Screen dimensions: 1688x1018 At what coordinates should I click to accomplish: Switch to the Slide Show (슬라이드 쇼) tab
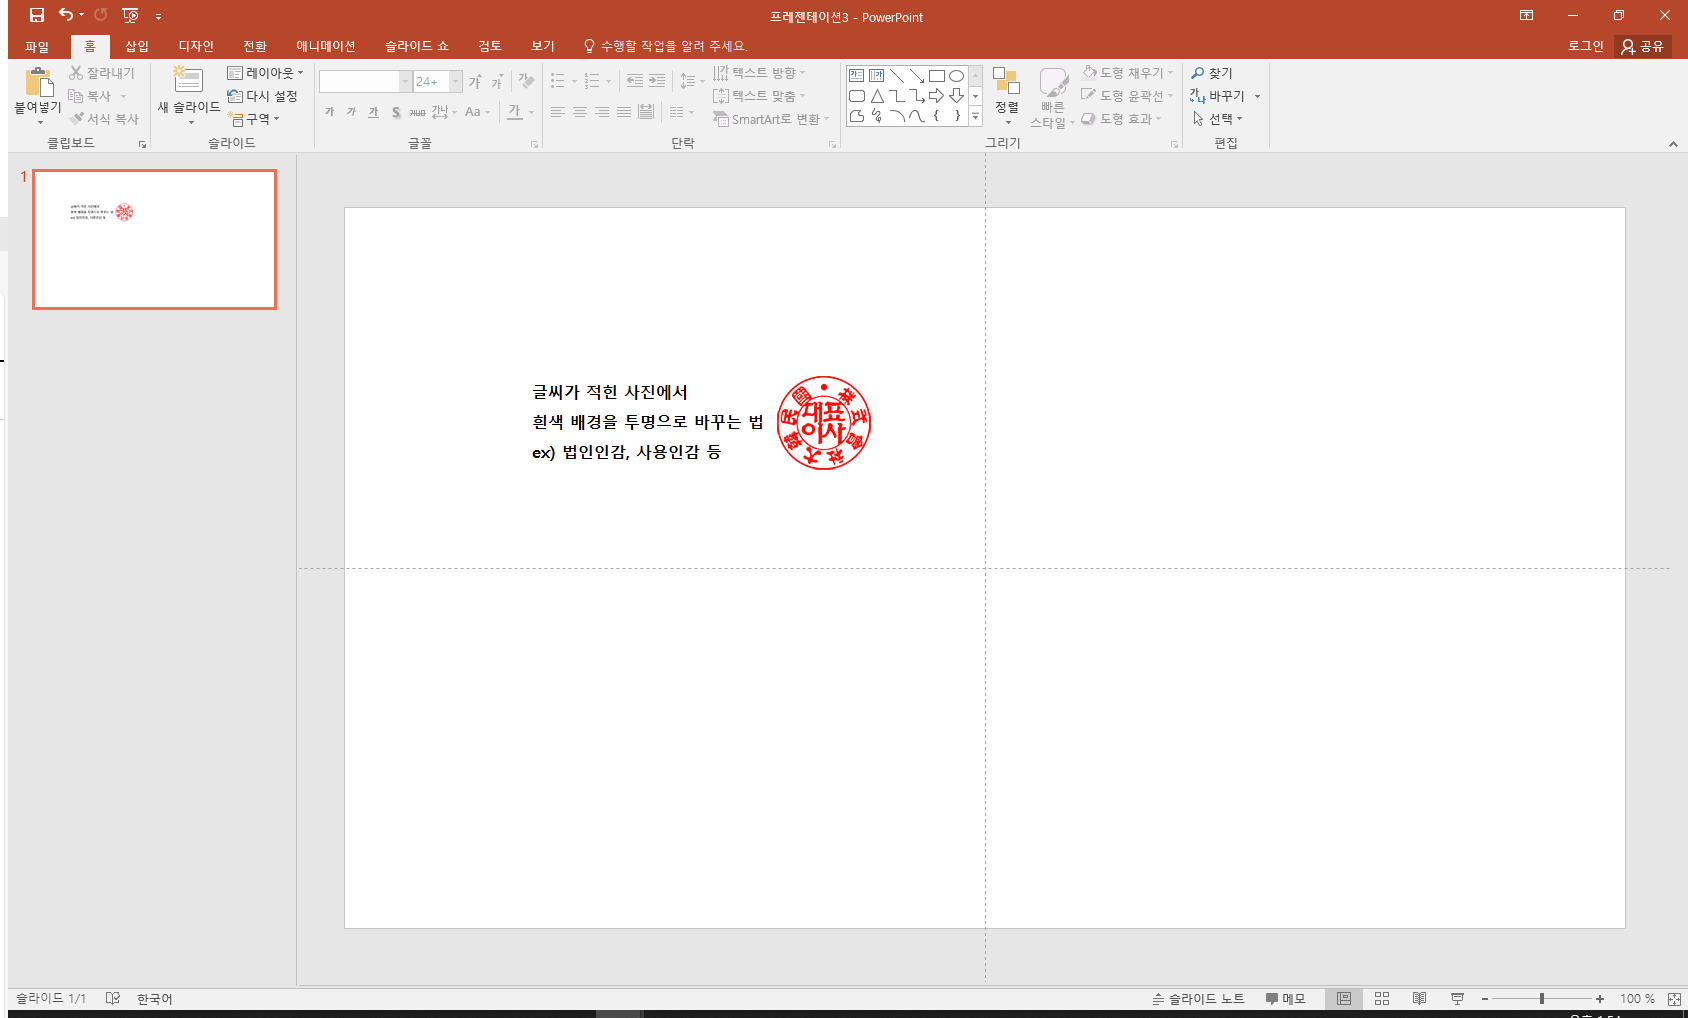tap(417, 46)
